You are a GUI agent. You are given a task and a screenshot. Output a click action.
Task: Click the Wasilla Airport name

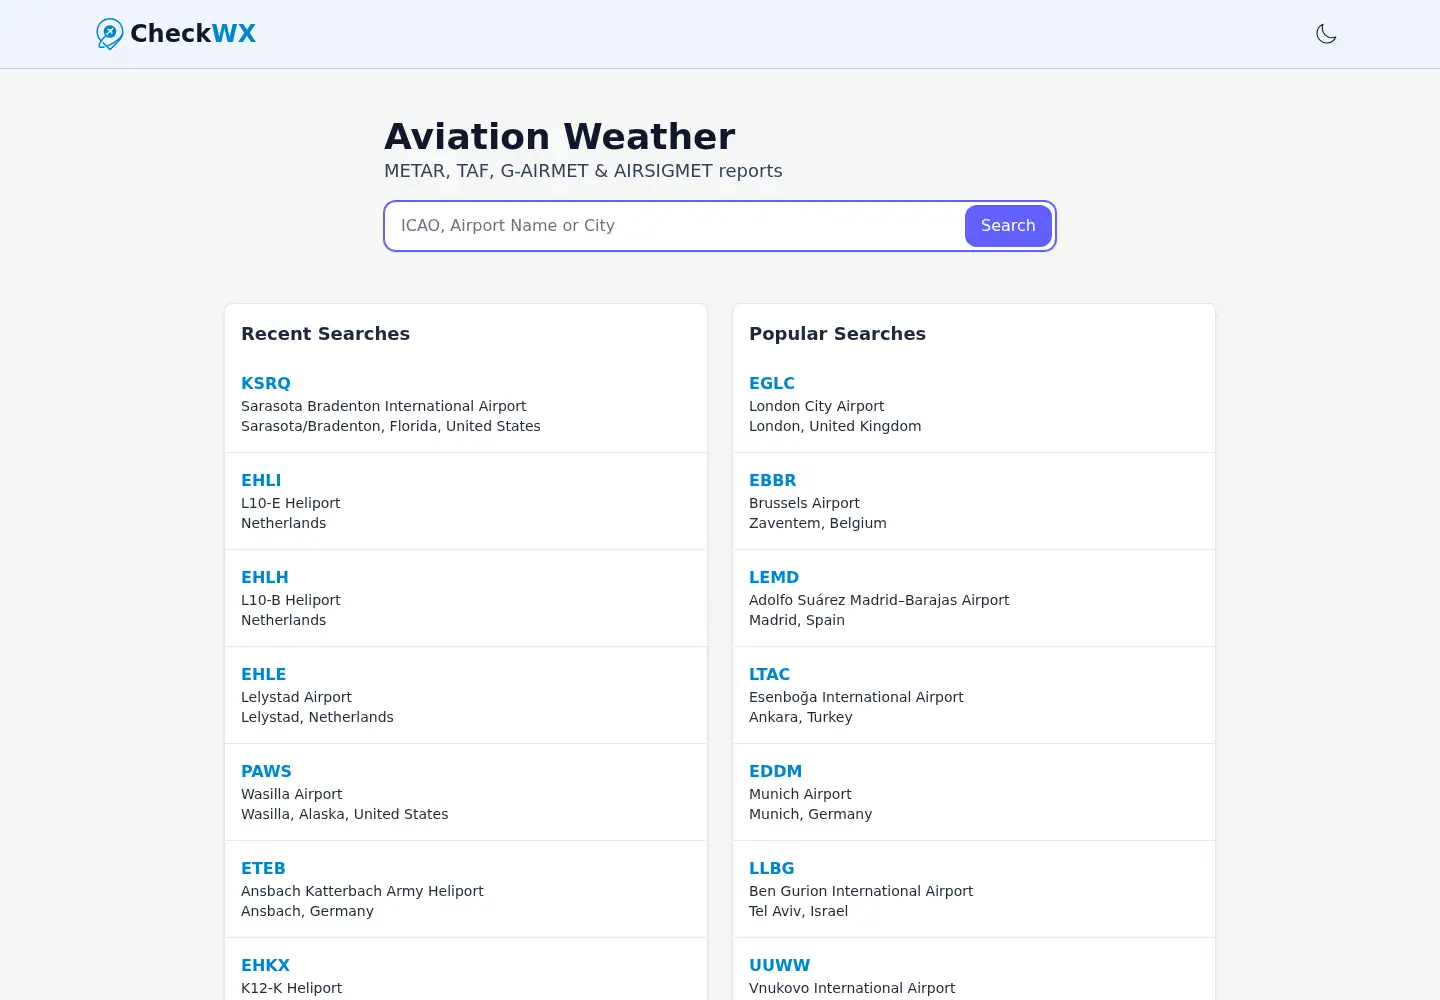(x=291, y=794)
